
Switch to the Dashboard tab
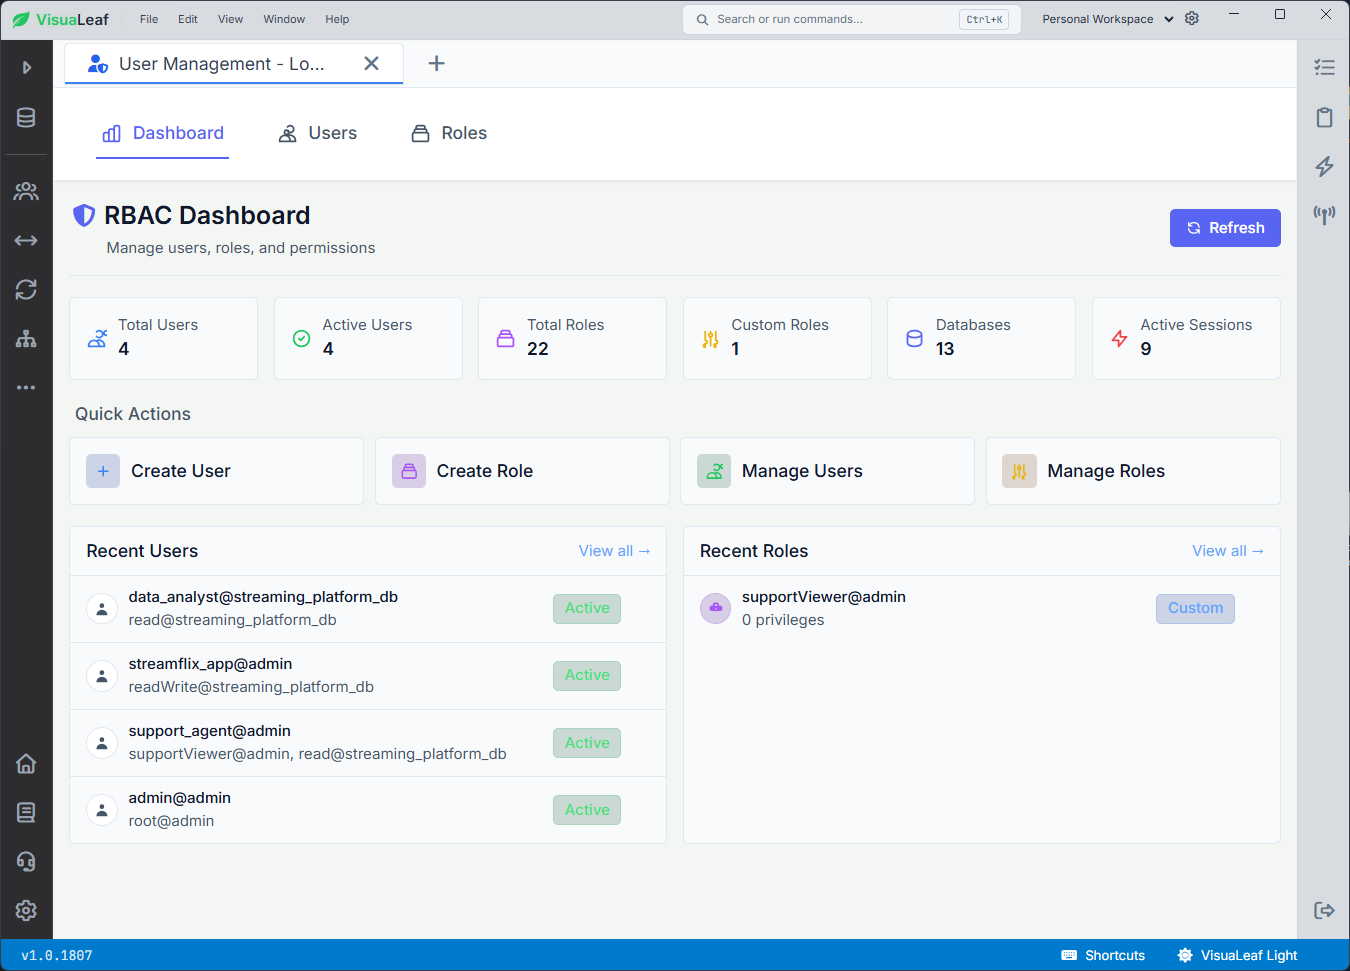[x=163, y=133]
